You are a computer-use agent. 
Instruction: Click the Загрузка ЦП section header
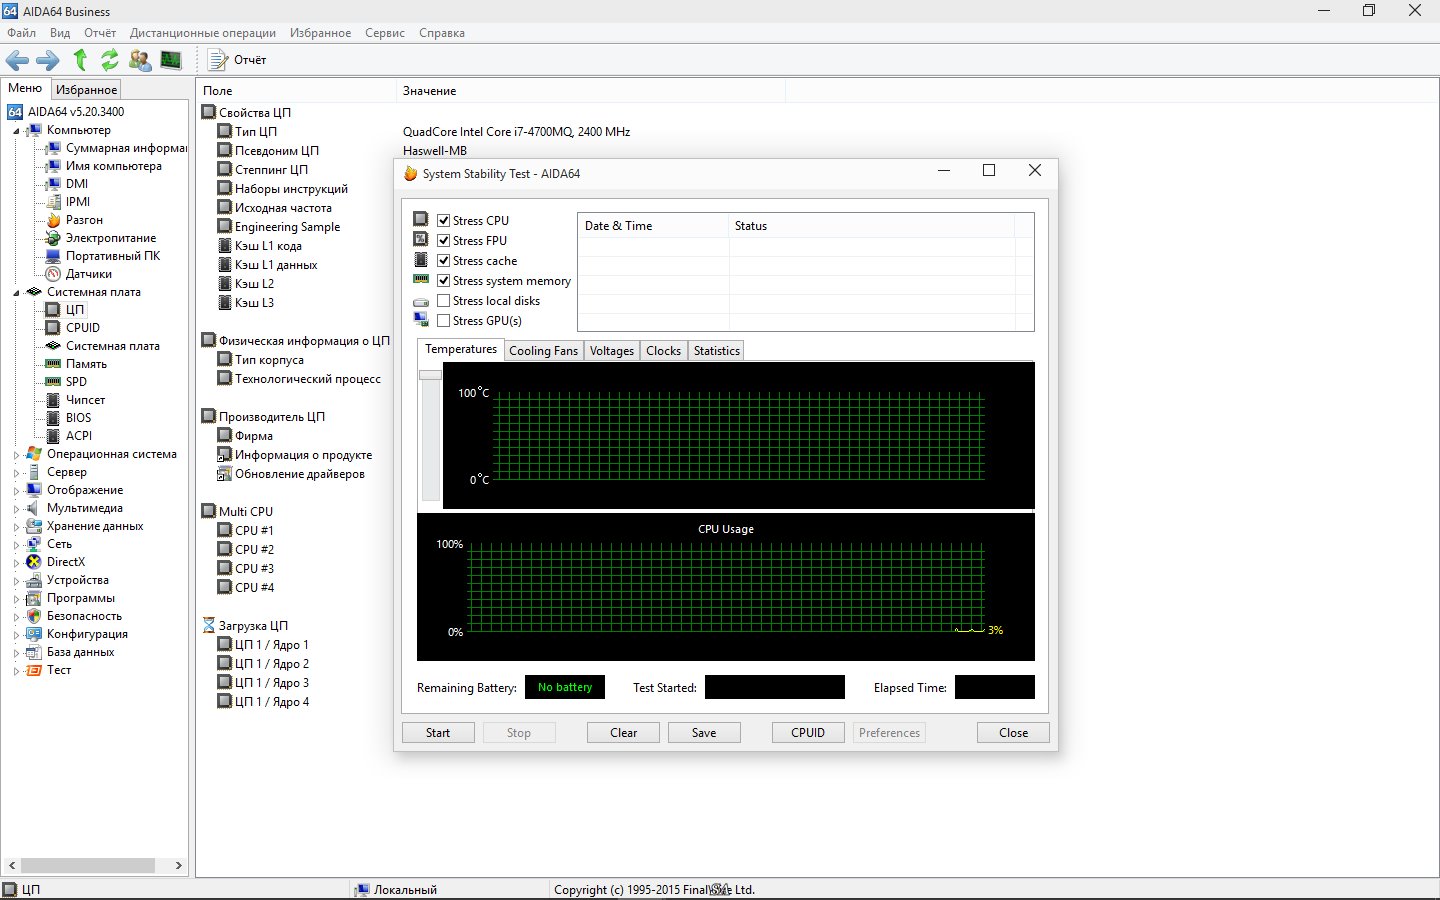point(253,626)
